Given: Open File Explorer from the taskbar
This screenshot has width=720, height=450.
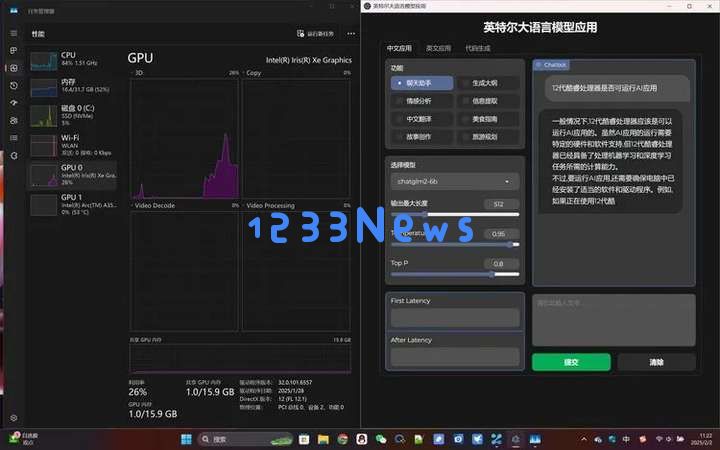Looking at the screenshot, I should tap(323, 439).
